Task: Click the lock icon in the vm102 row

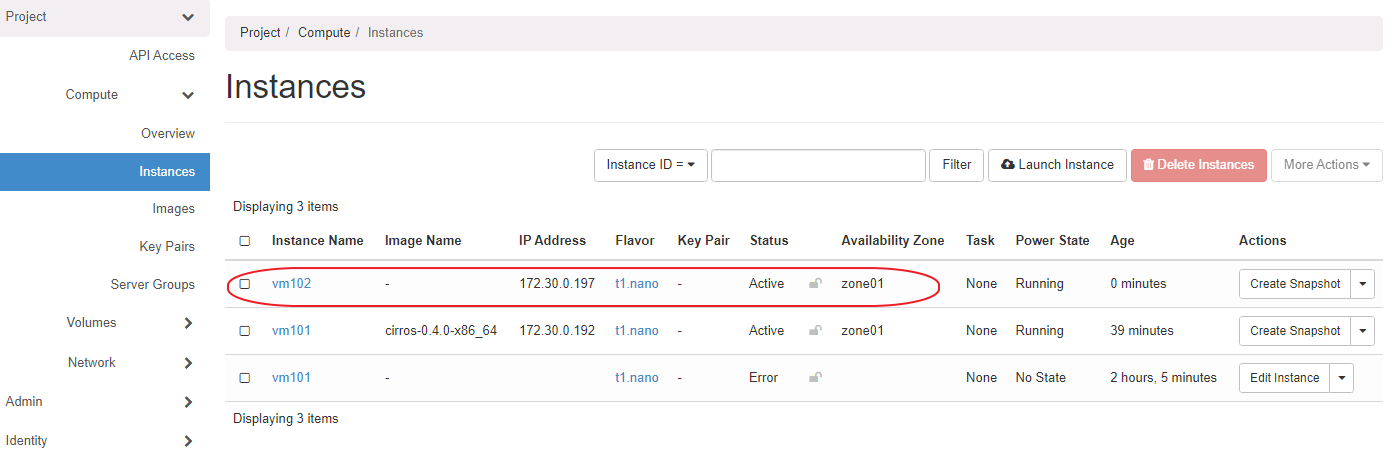Action: [x=815, y=284]
